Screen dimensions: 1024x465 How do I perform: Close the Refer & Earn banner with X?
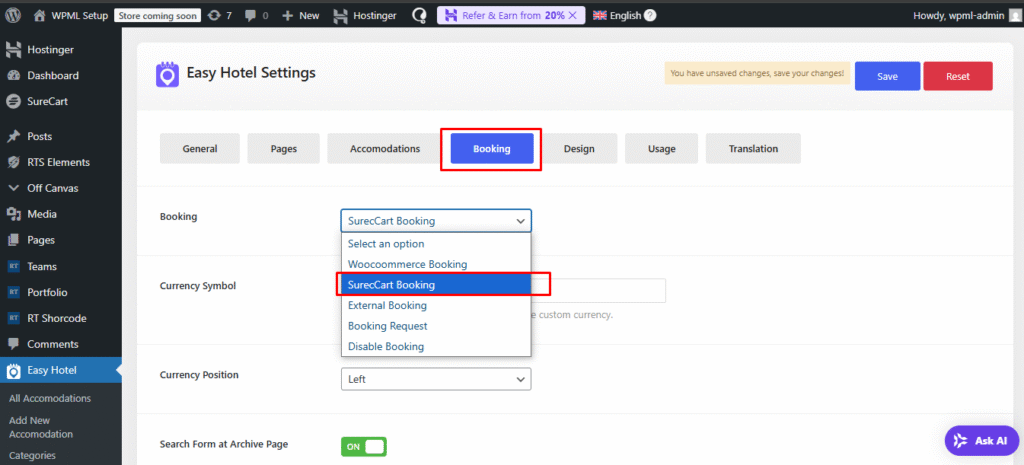tap(572, 15)
